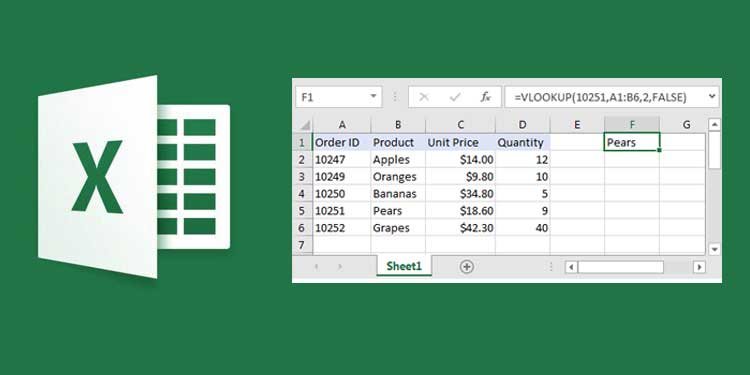Viewport: 750px width, 375px height.
Task: Click the horizontal scrollbar thumb
Action: [620, 267]
